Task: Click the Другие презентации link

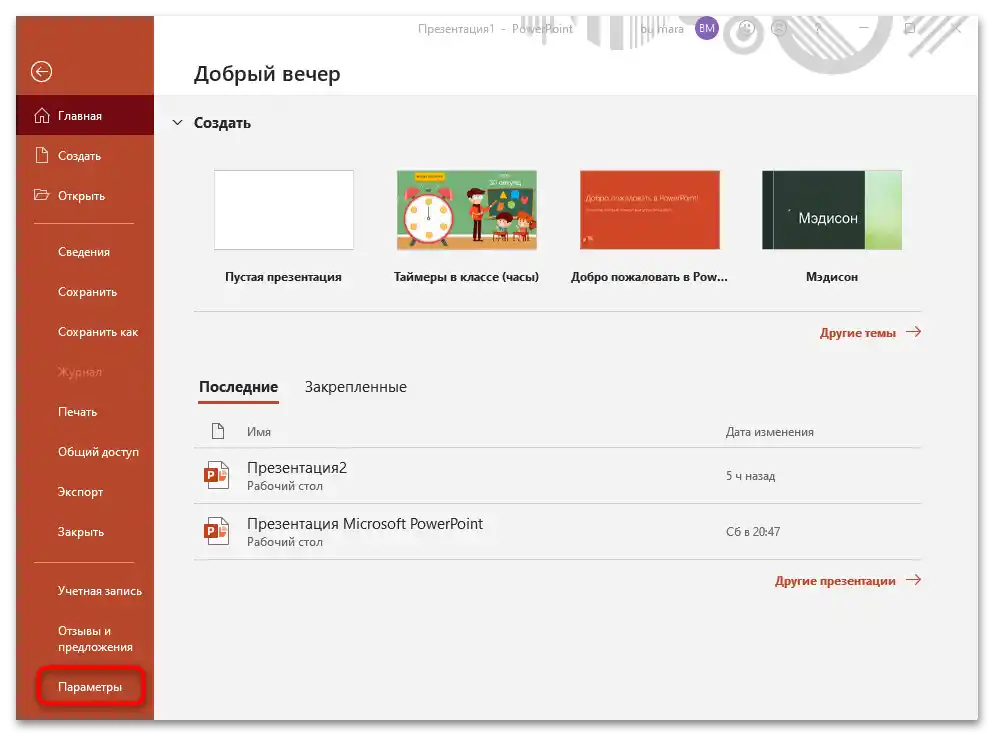Action: point(838,580)
